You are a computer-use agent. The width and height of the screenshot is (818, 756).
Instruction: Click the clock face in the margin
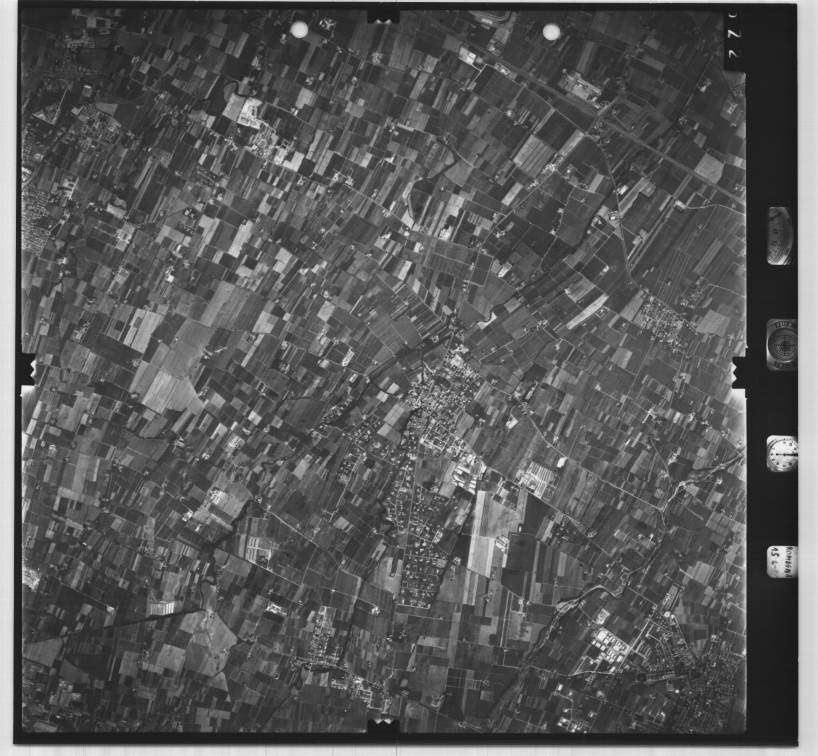pyautogui.click(x=781, y=453)
